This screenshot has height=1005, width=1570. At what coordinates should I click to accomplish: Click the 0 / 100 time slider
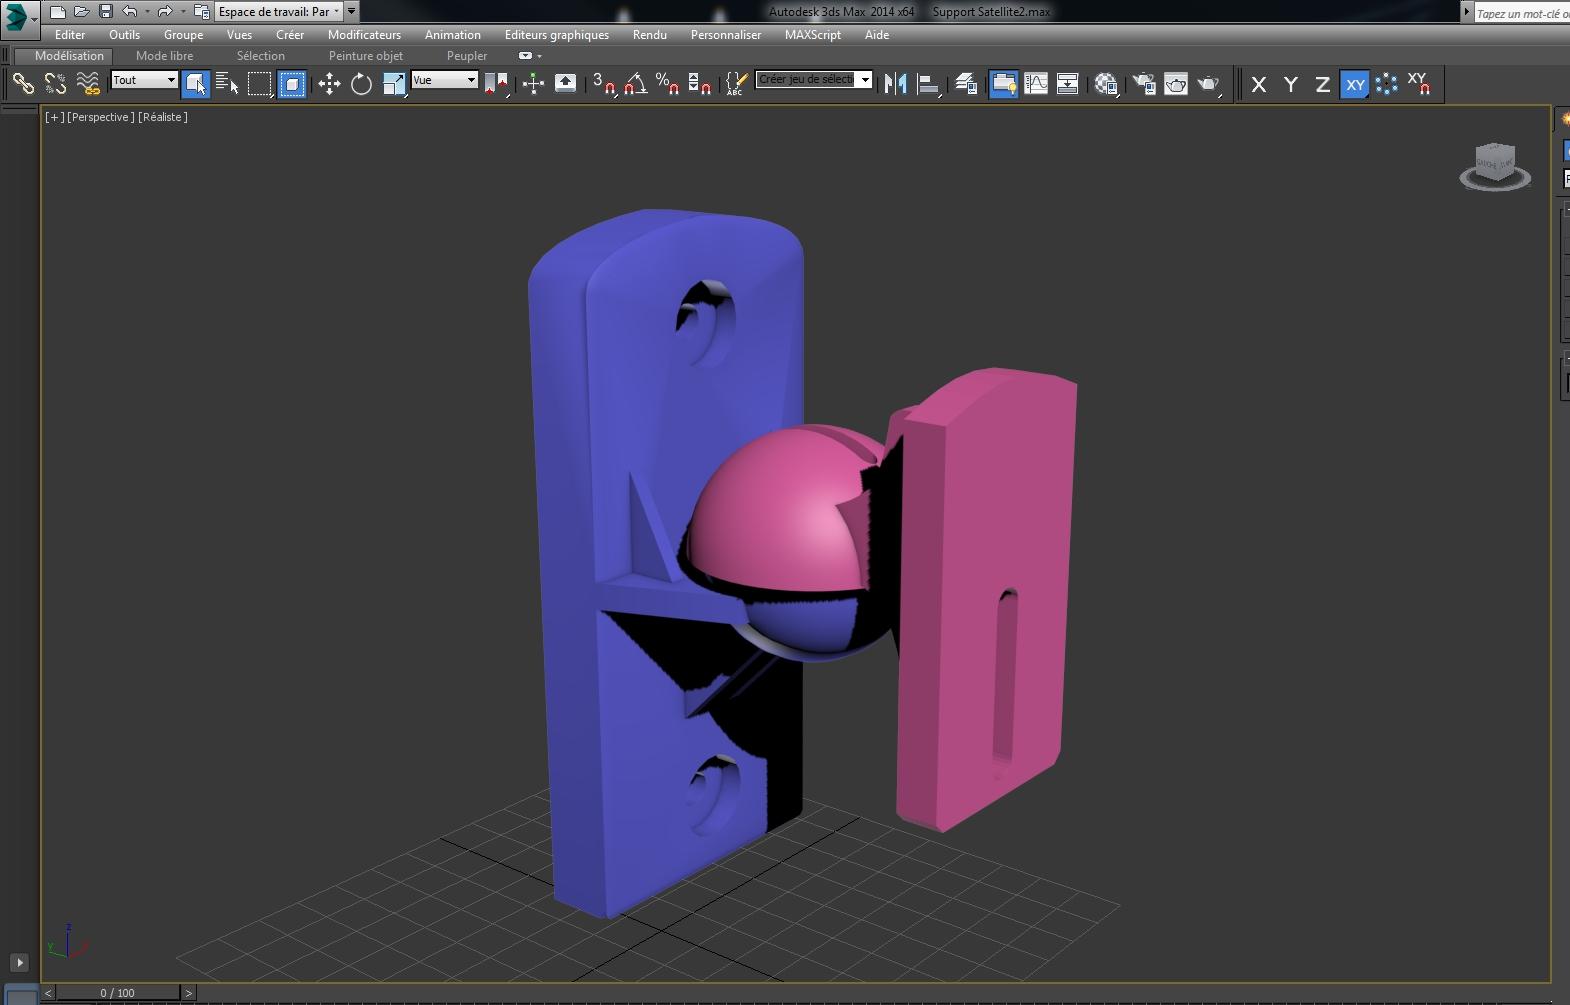click(117, 993)
